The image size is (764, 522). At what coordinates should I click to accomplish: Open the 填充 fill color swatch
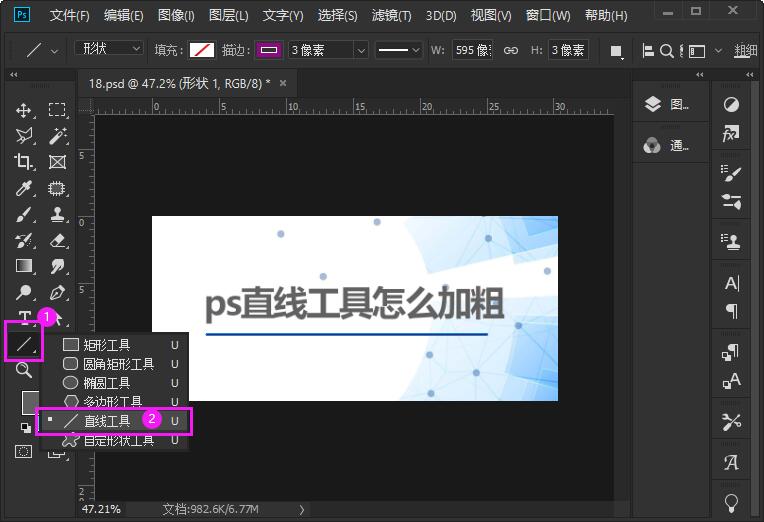pos(202,50)
